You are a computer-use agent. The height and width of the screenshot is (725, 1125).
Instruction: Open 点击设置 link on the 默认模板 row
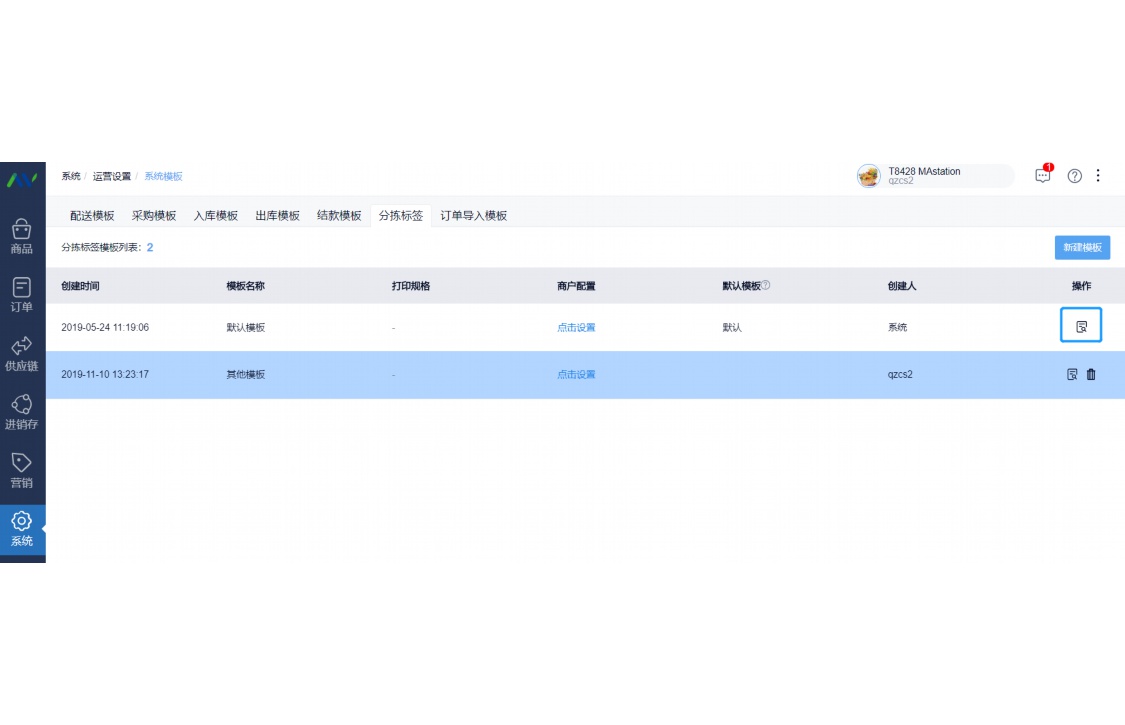pyautogui.click(x=576, y=327)
